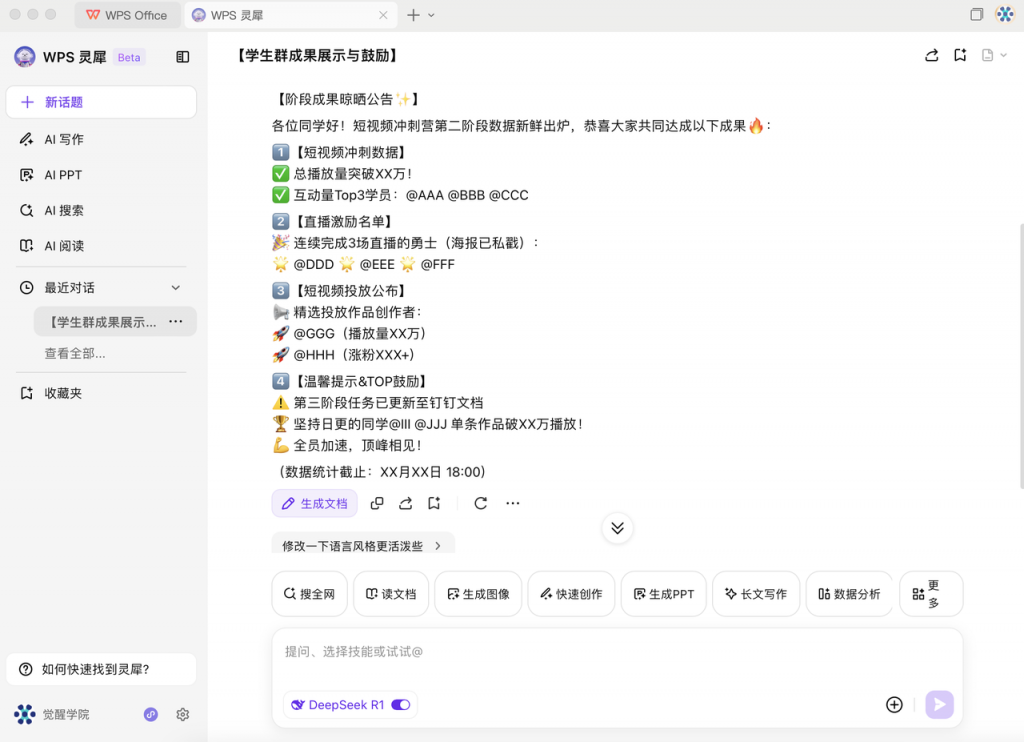Select 数据分析 skill
Image resolution: width=1024 pixels, height=742 pixels.
(850, 594)
